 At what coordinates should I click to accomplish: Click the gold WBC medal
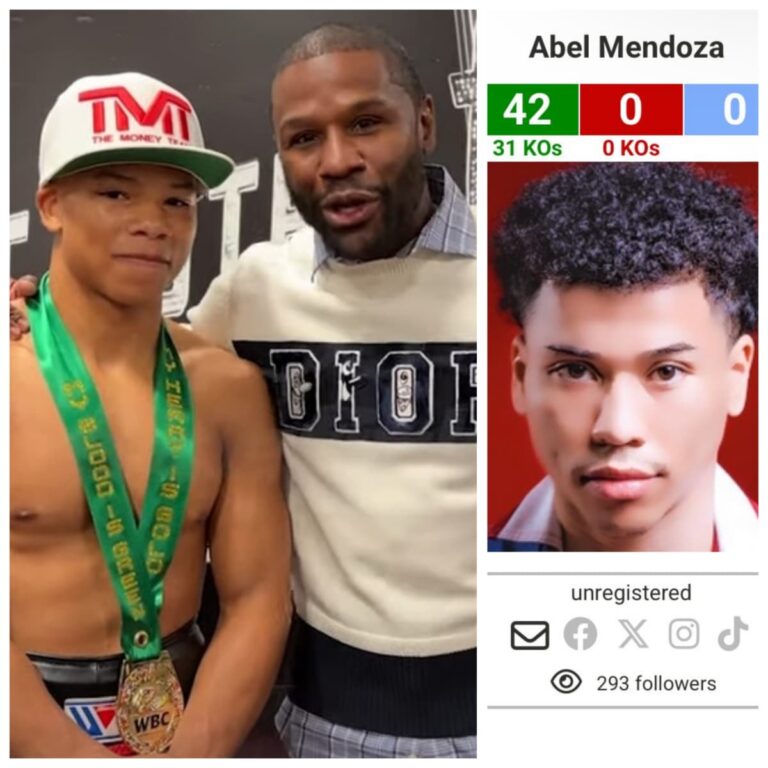[x=150, y=704]
